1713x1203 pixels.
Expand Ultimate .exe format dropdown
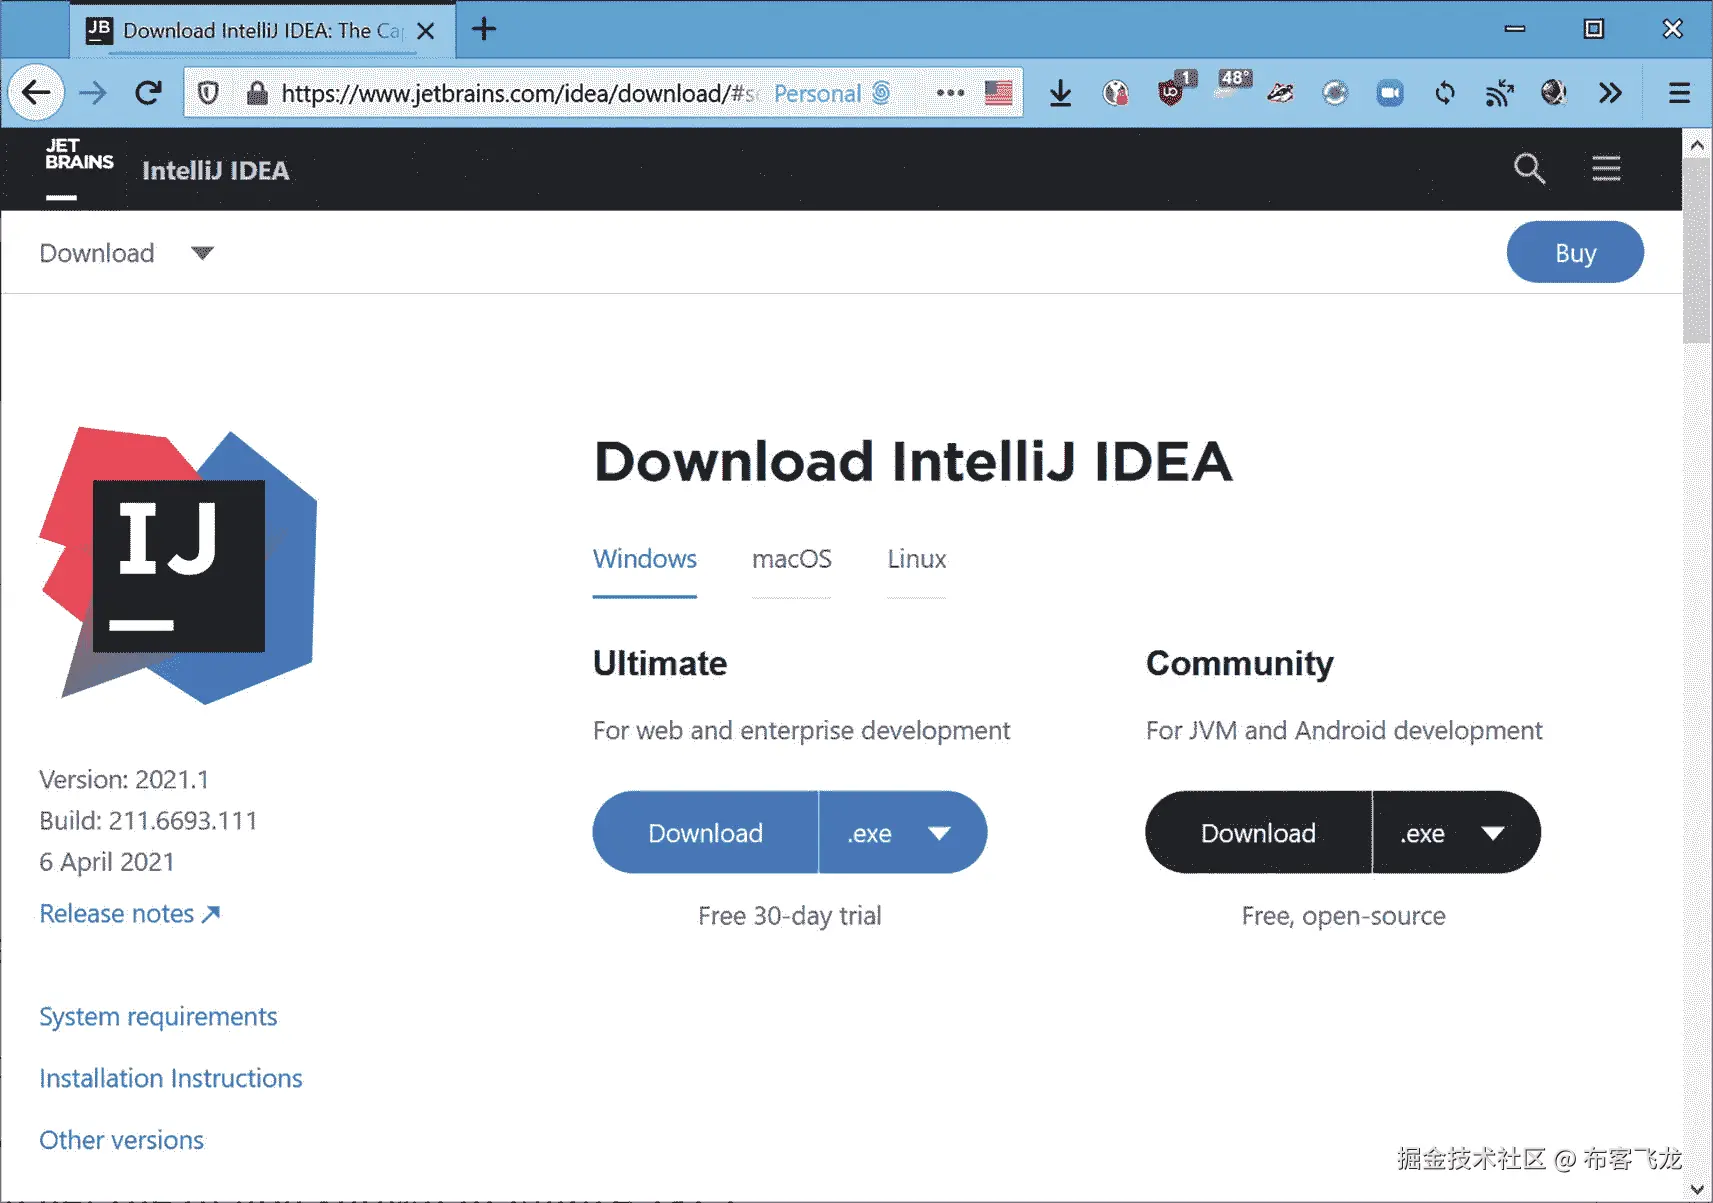coord(903,833)
